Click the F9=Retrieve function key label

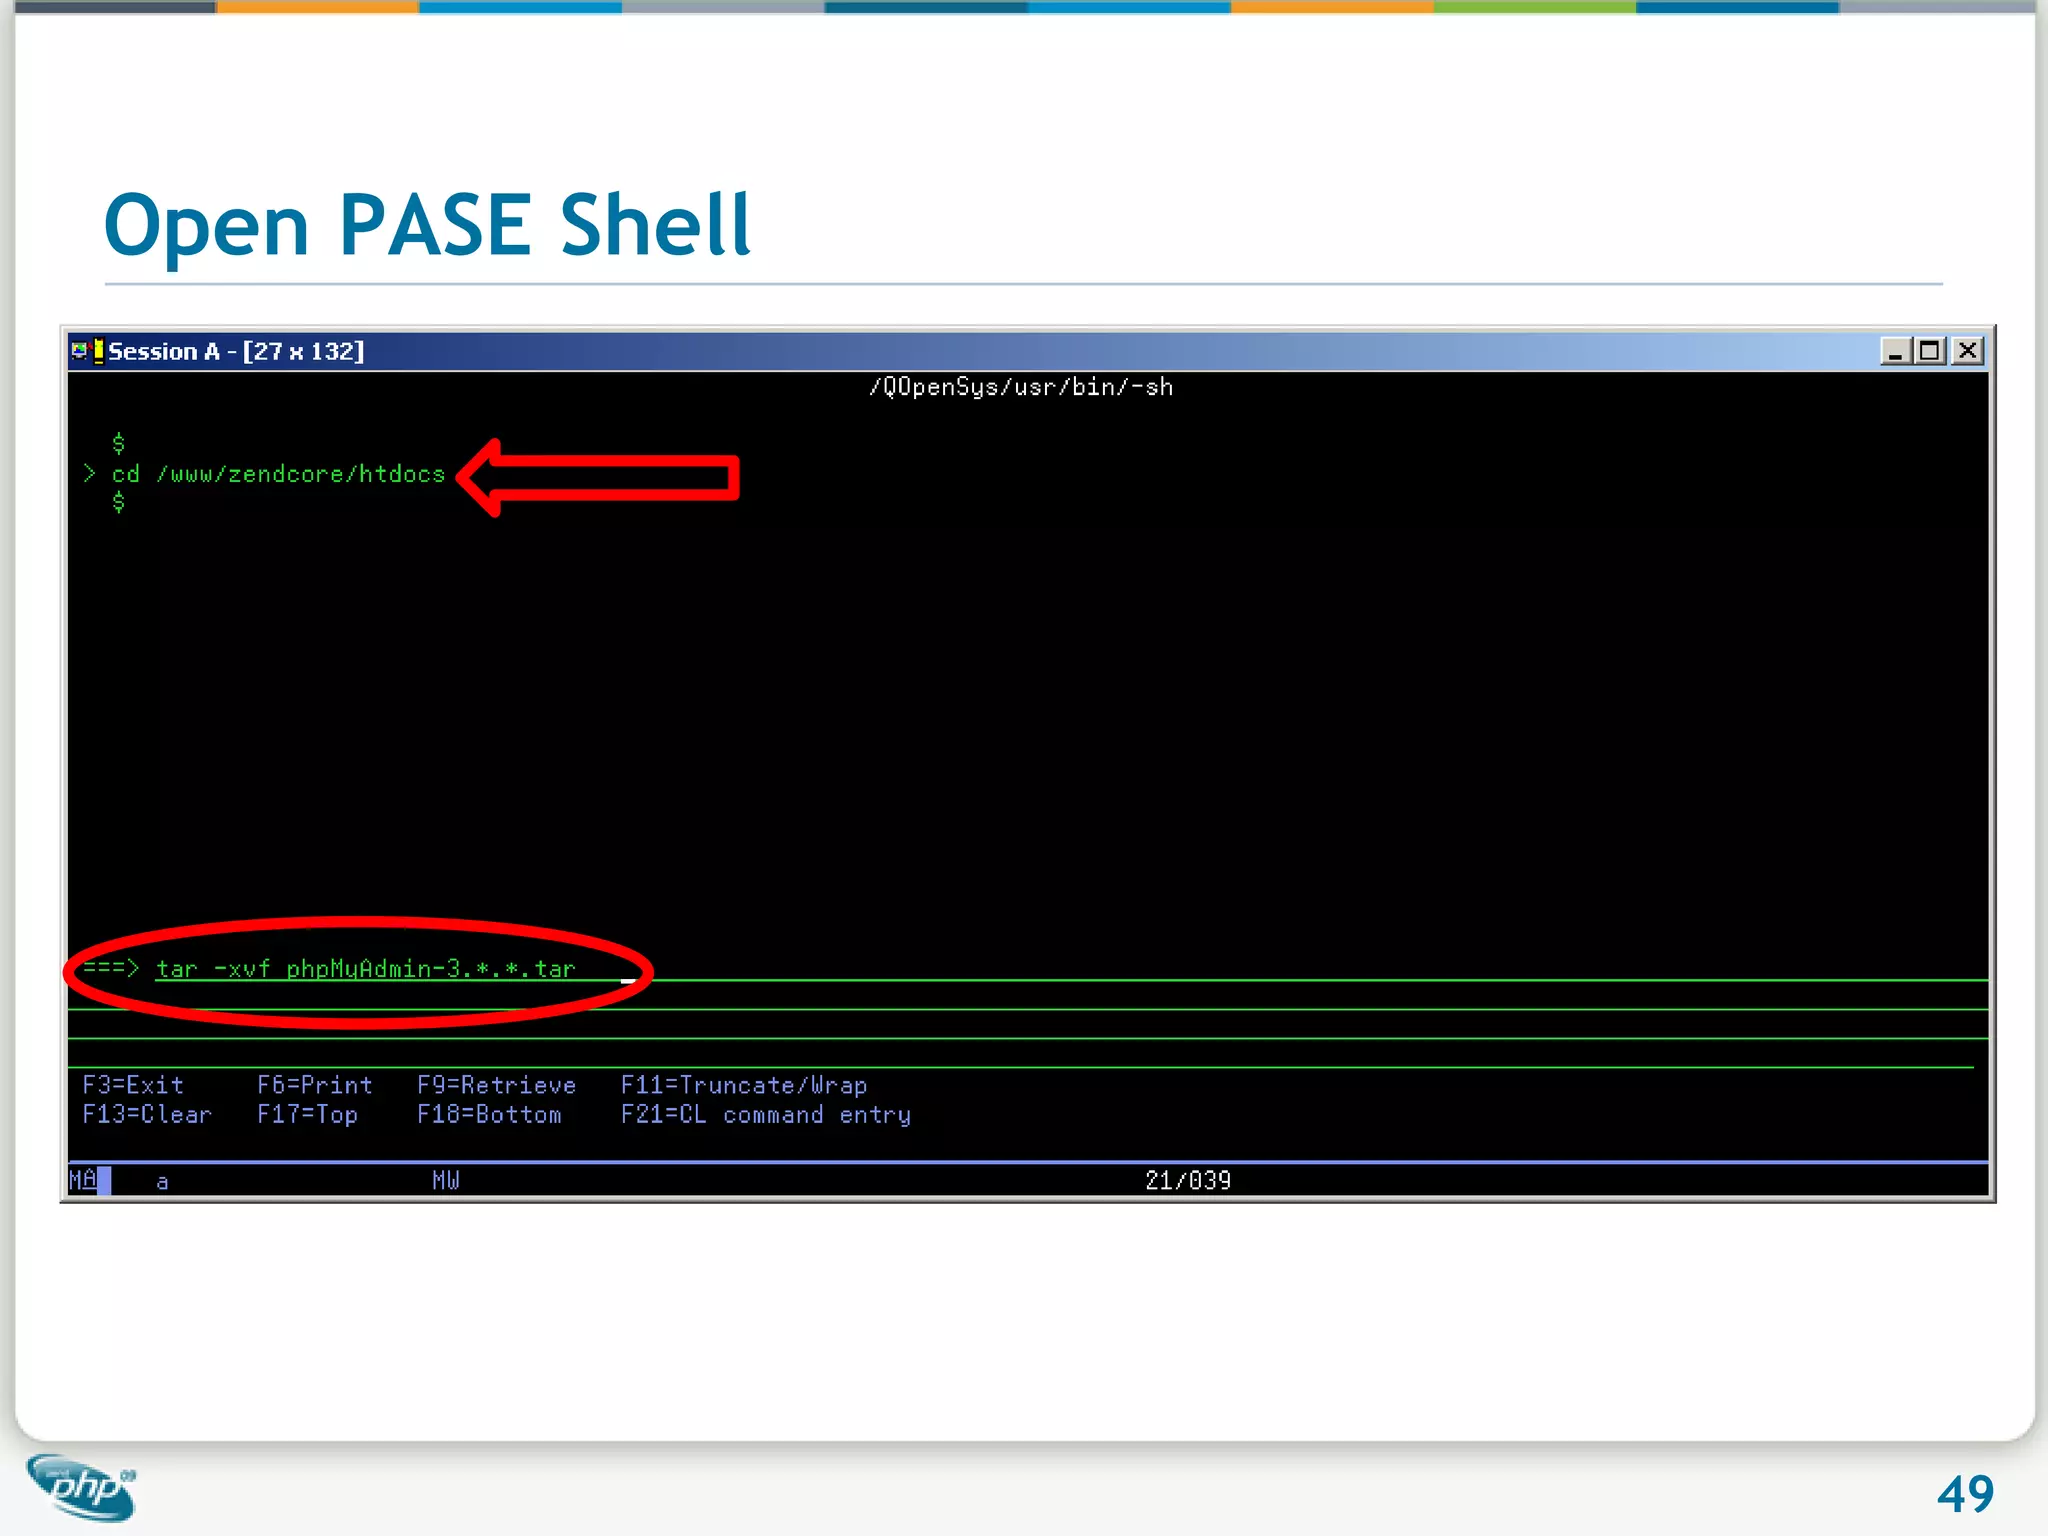497,1085
